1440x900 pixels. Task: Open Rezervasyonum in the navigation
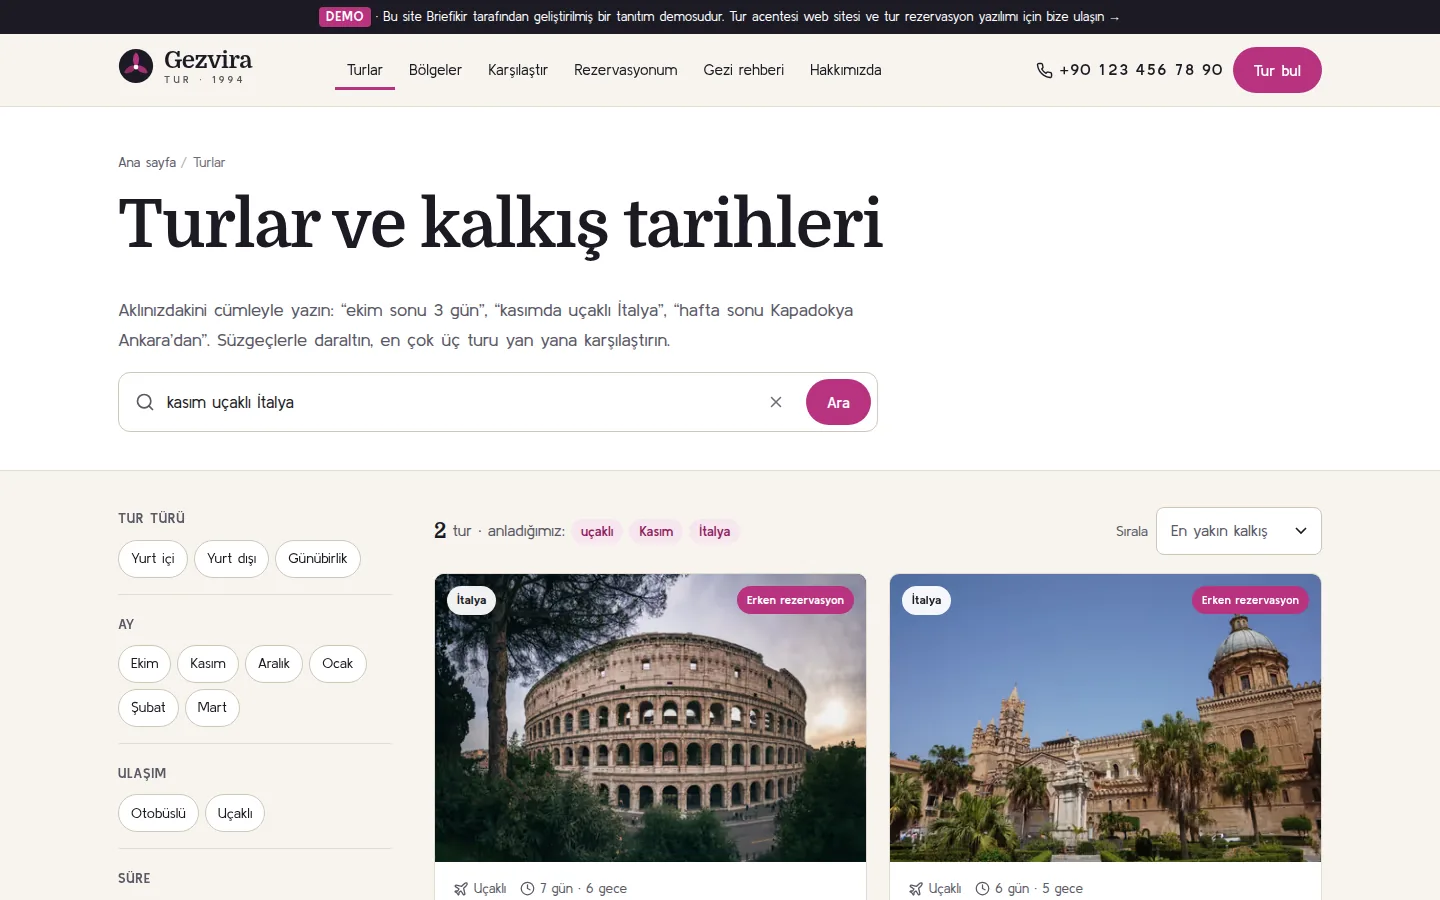coord(626,70)
